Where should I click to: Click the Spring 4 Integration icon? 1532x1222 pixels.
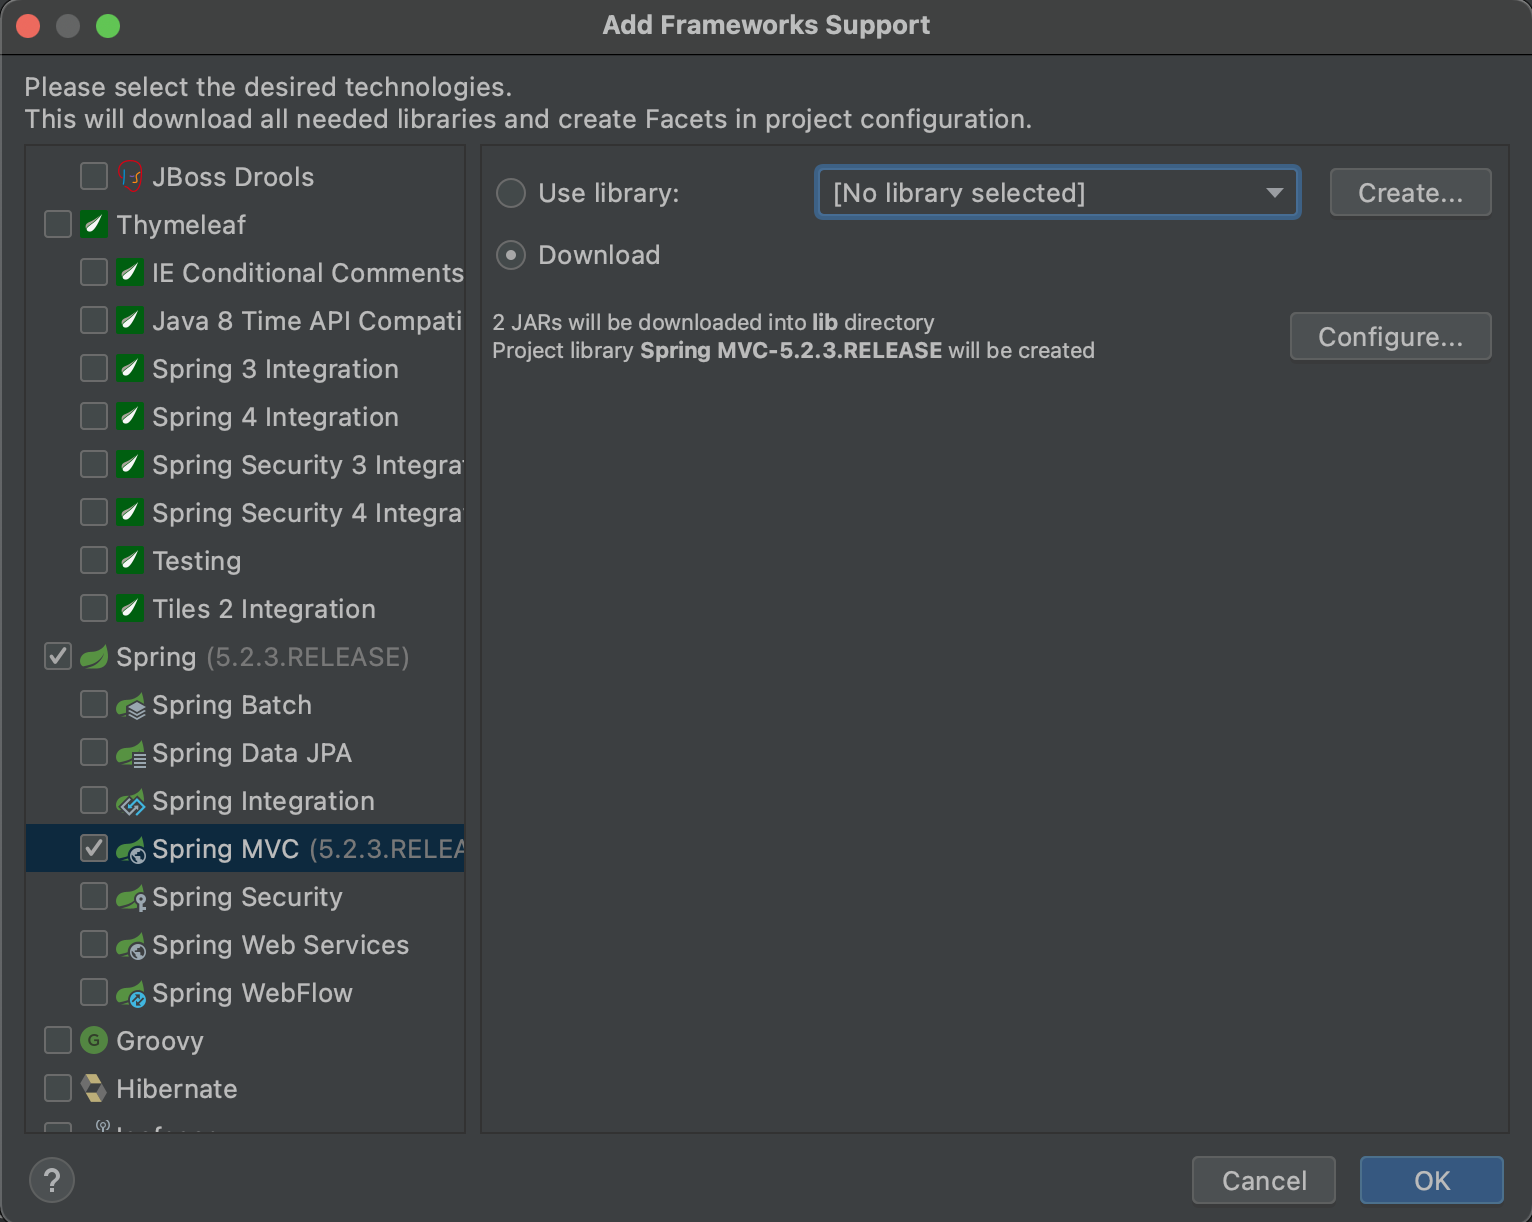(130, 417)
